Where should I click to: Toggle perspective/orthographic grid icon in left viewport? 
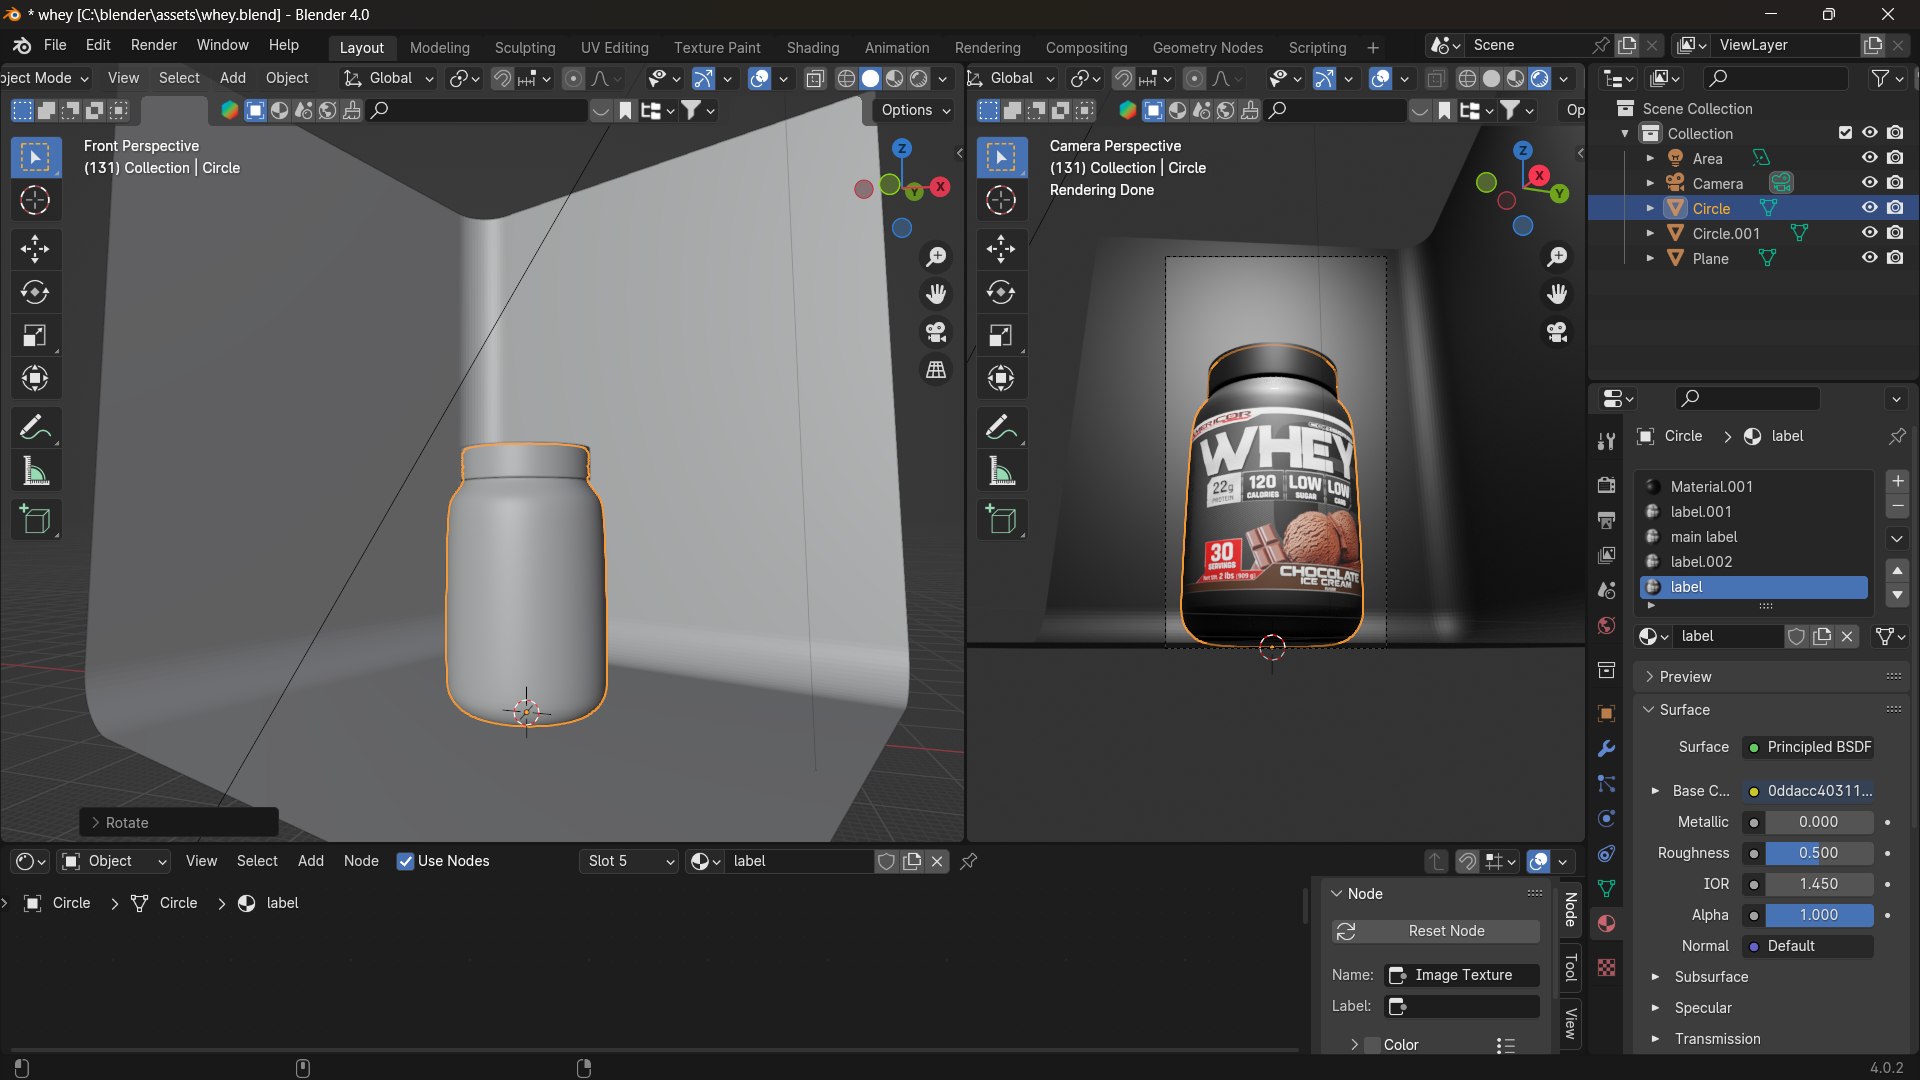(x=936, y=370)
